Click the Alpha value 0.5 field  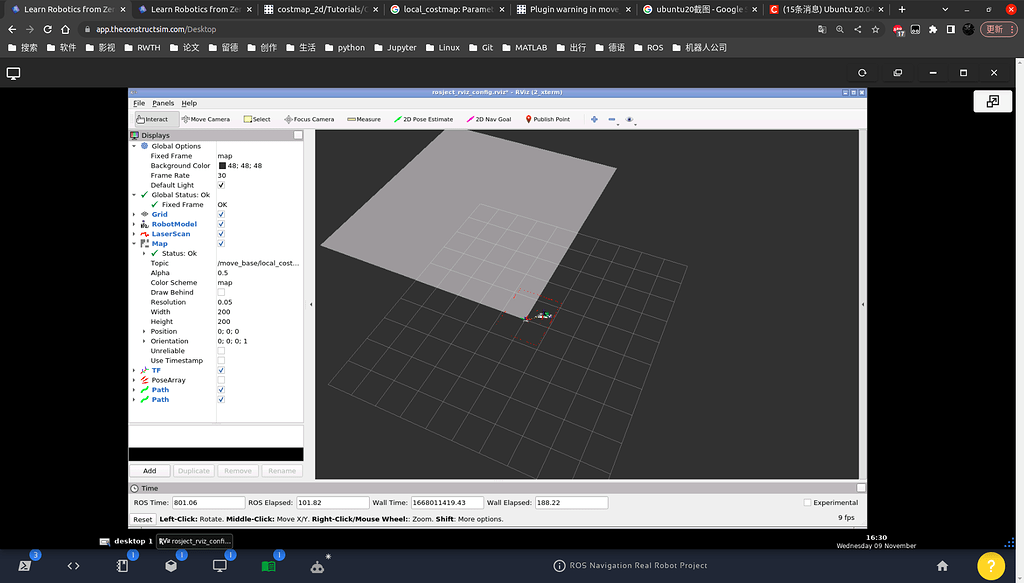(259, 273)
